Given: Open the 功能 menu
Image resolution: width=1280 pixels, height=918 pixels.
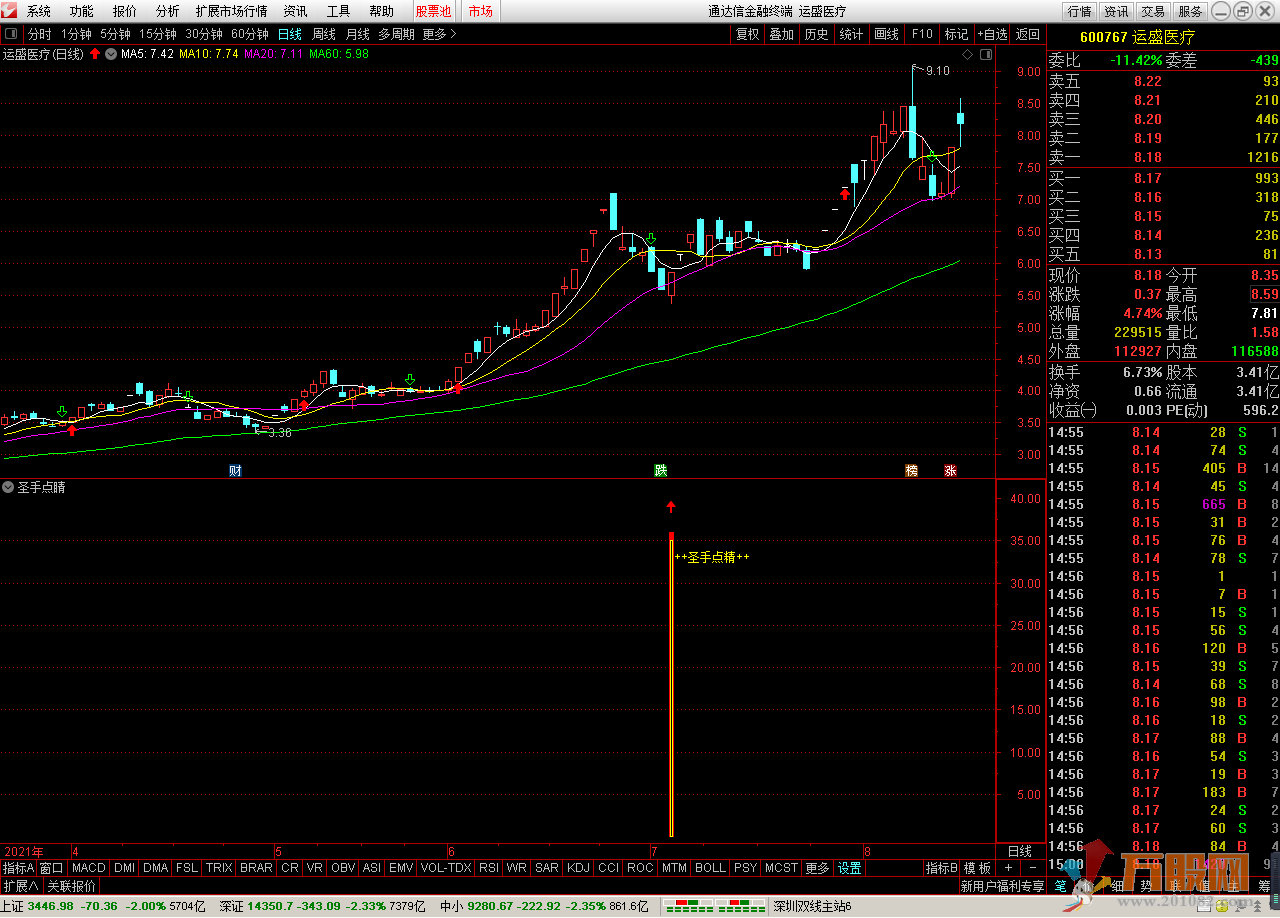Looking at the screenshot, I should point(82,11).
